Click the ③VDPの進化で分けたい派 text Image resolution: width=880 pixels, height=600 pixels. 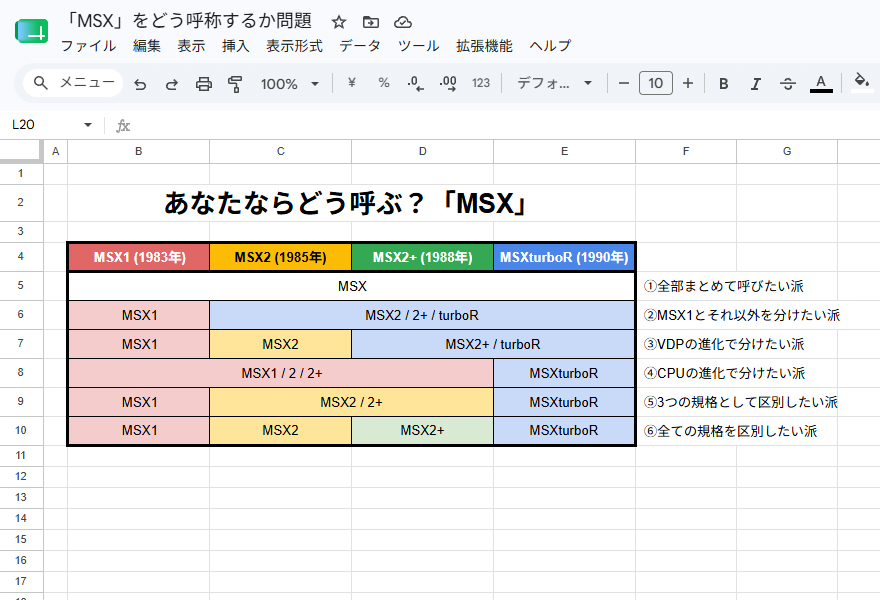pyautogui.click(x=724, y=344)
